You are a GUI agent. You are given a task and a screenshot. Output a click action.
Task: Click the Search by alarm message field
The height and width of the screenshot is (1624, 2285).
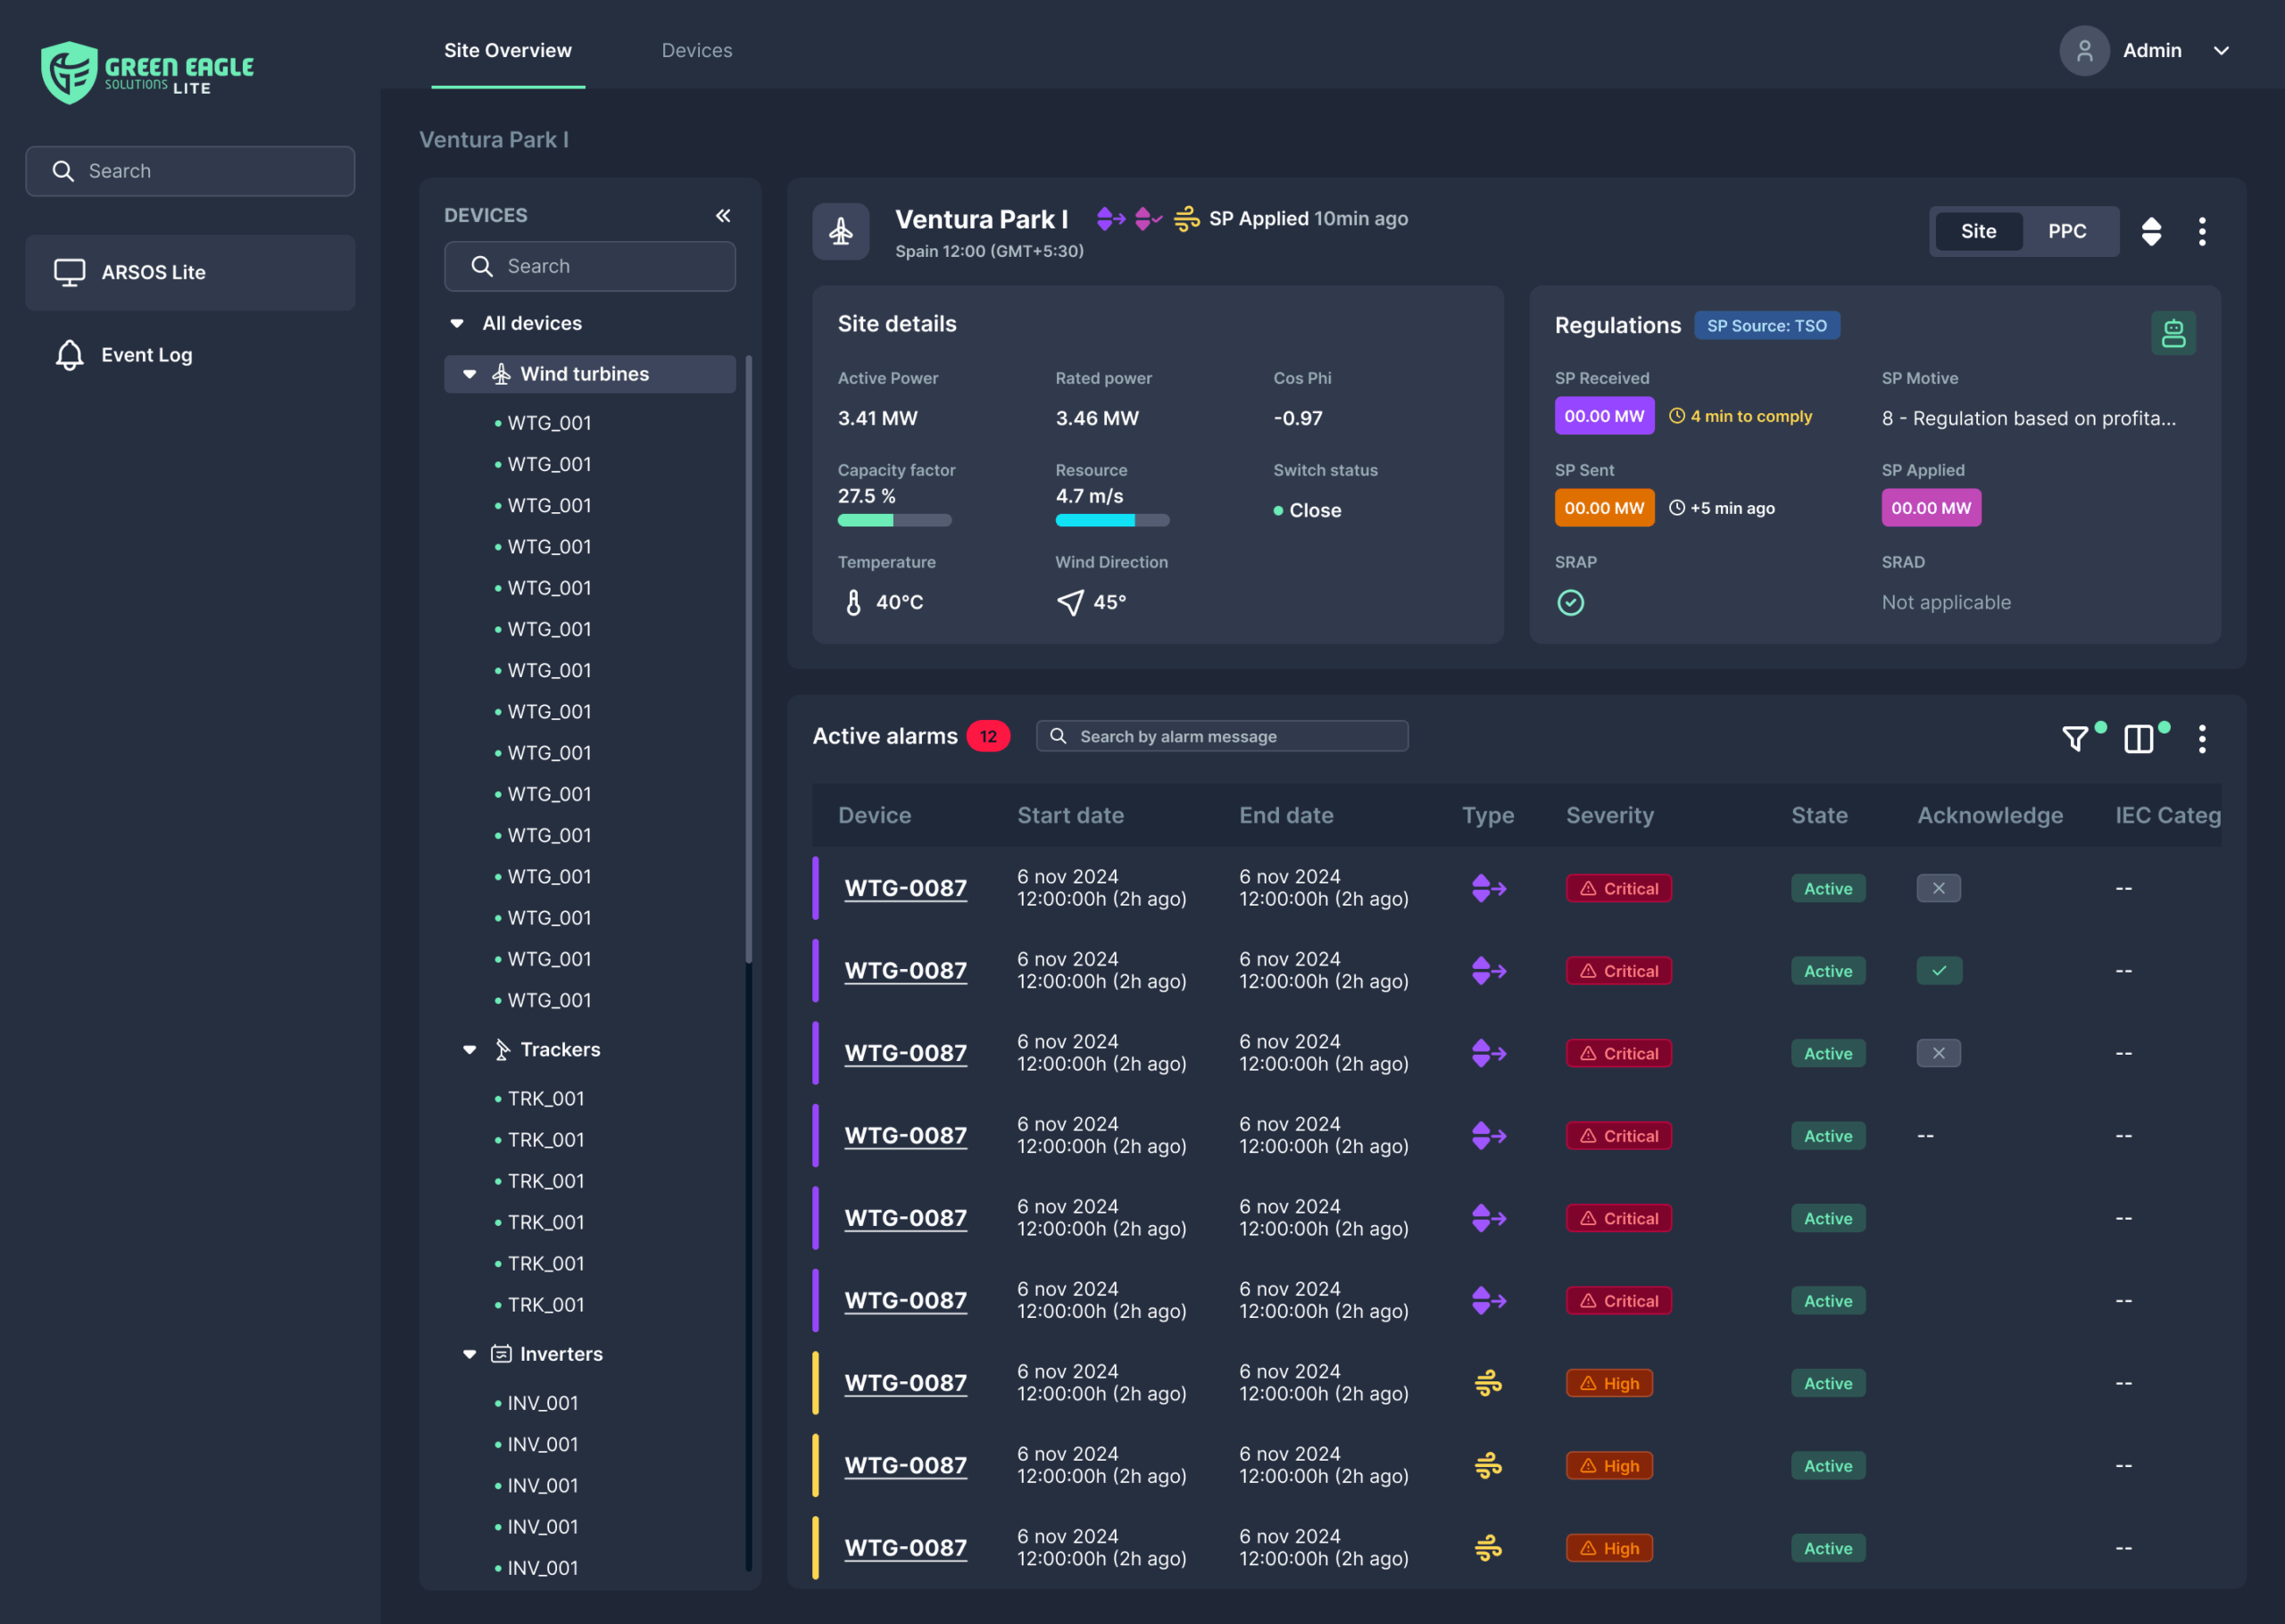tap(1222, 736)
